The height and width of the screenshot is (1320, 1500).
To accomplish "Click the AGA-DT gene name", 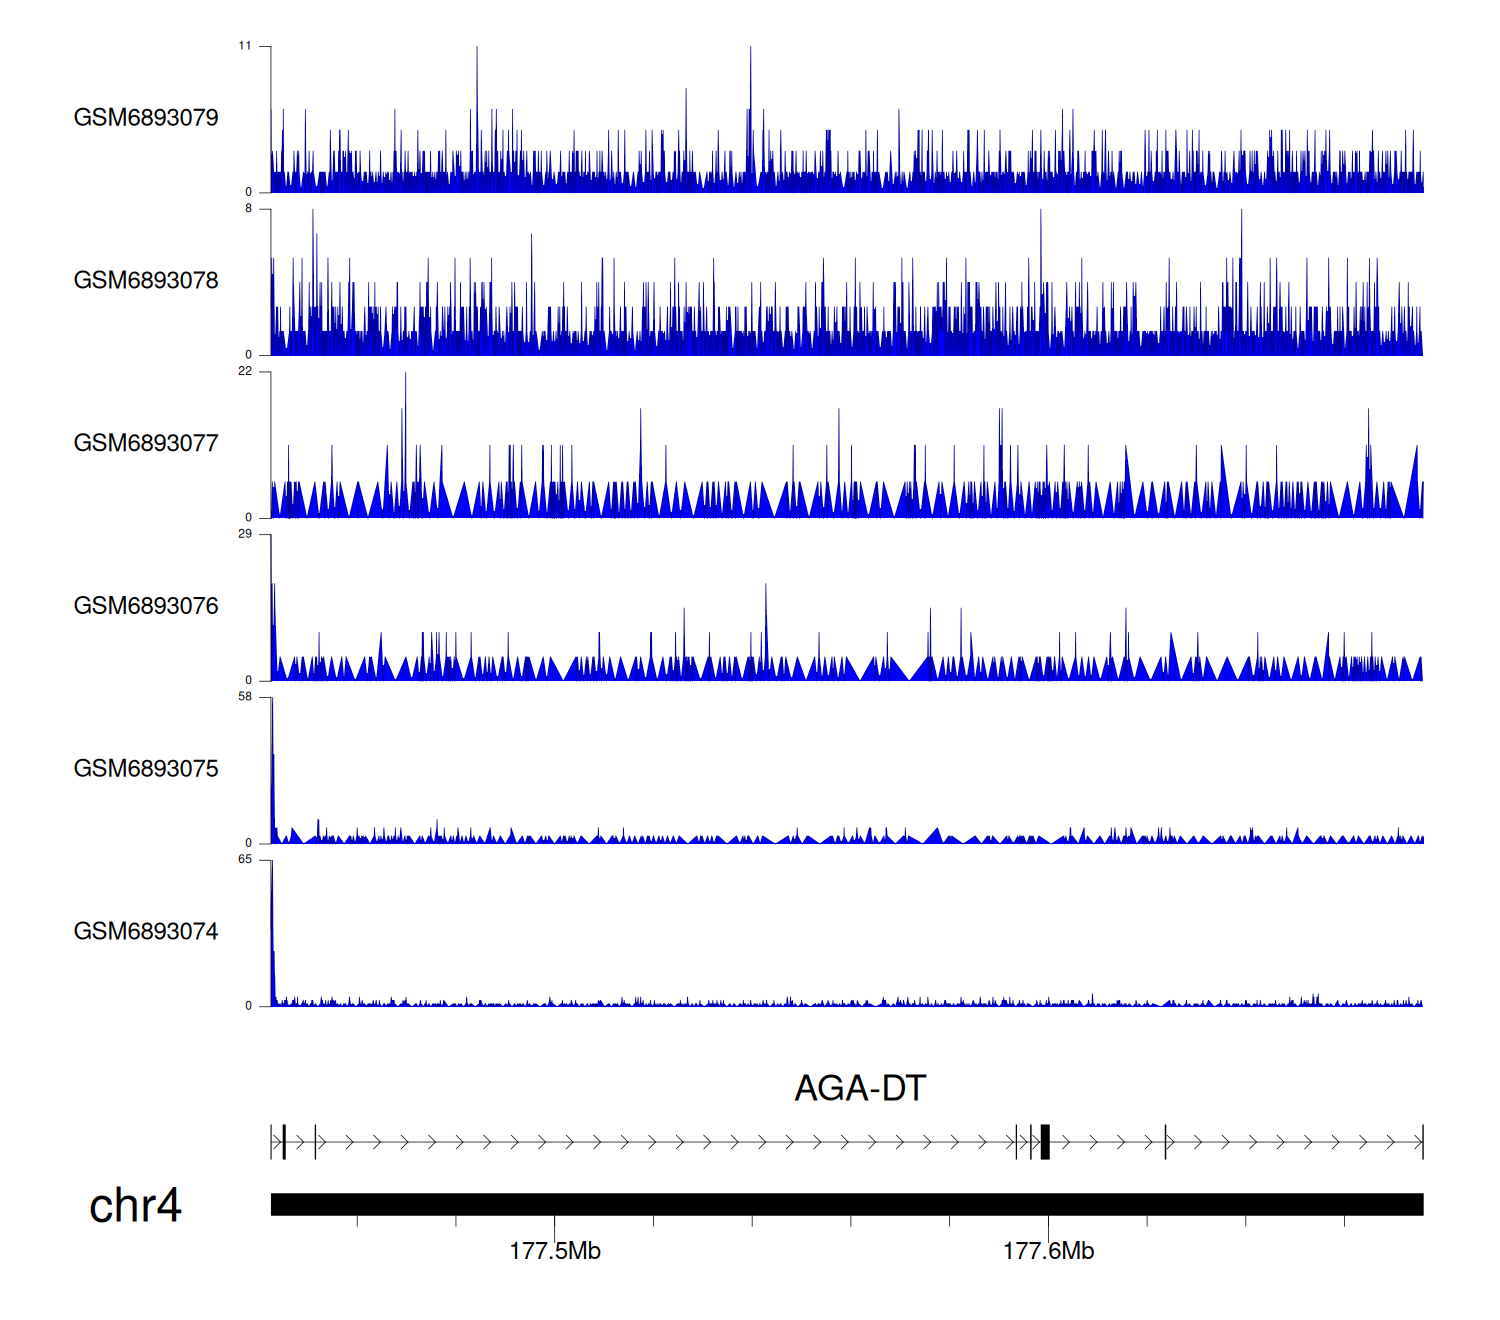I will pos(860,1088).
